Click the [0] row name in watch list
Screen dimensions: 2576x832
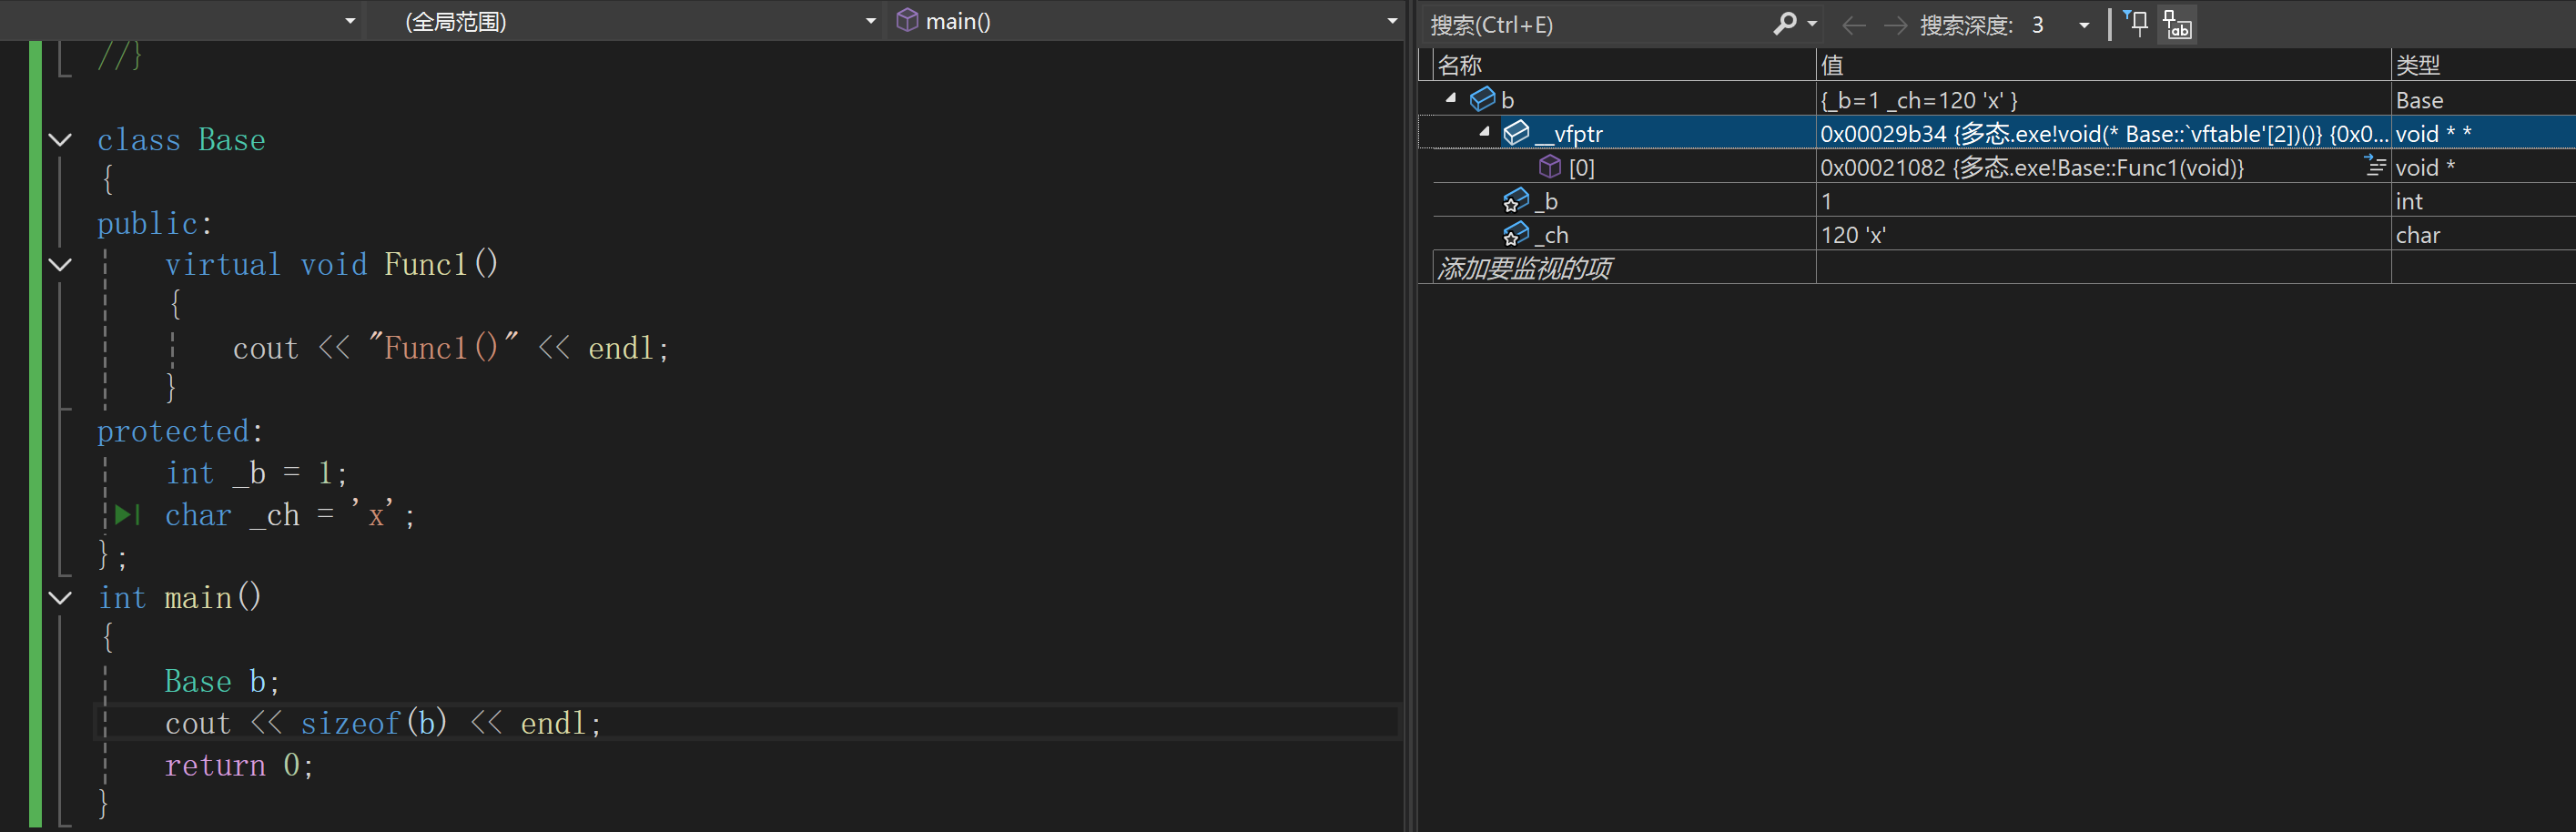click(x=1581, y=167)
